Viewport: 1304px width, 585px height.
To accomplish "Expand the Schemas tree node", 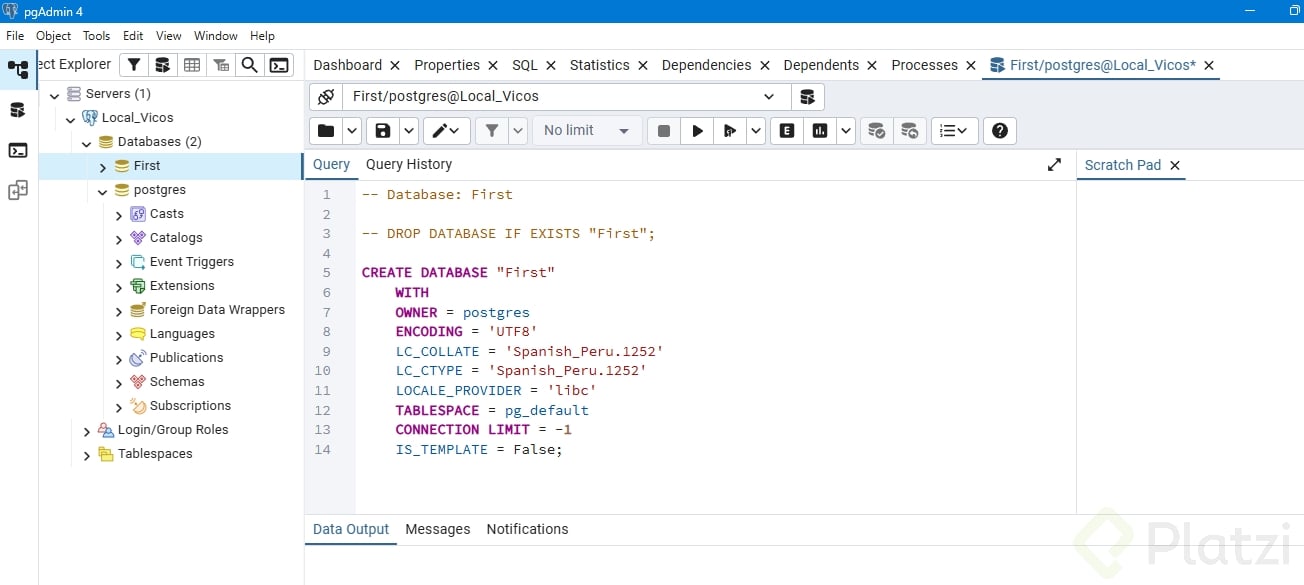I will coord(119,383).
